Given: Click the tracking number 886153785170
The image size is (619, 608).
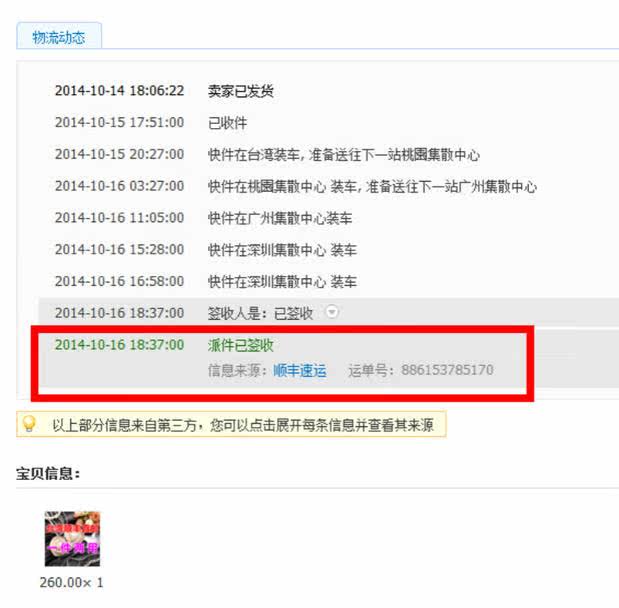Looking at the screenshot, I should tap(447, 370).
